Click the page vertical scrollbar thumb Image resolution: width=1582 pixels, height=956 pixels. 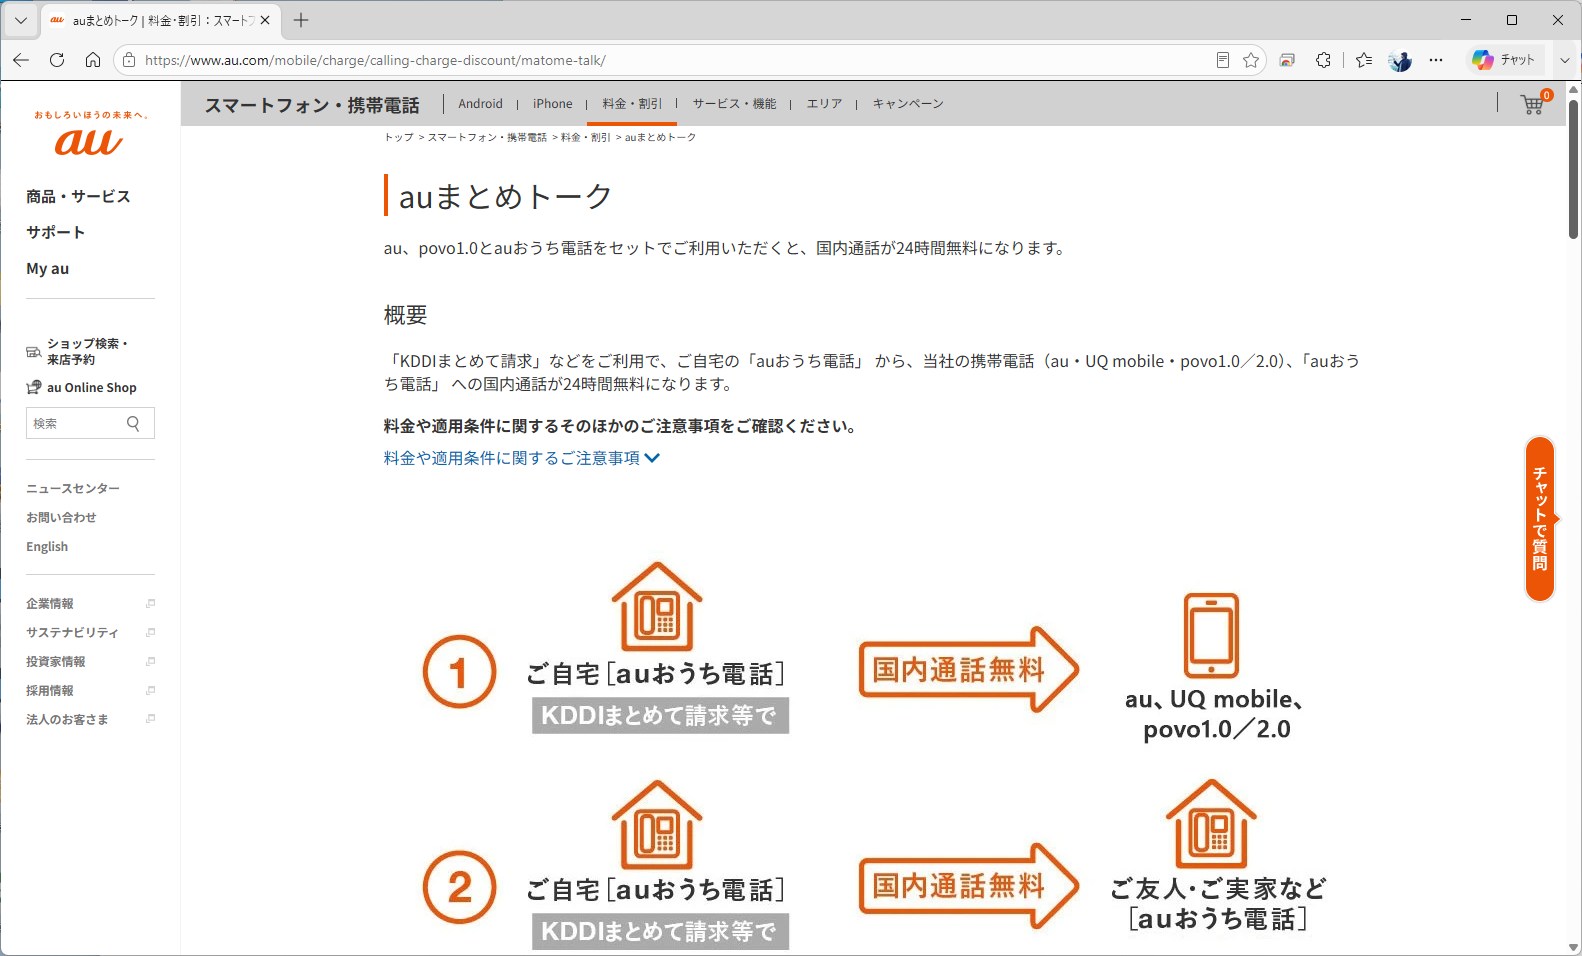1573,170
